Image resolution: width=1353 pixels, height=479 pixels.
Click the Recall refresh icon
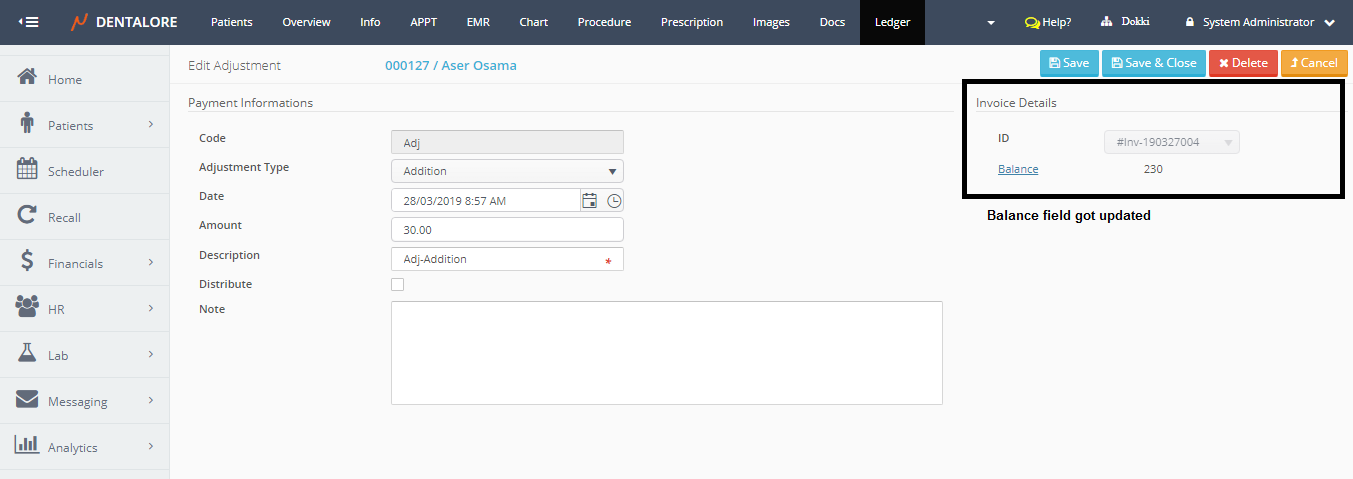coord(28,216)
